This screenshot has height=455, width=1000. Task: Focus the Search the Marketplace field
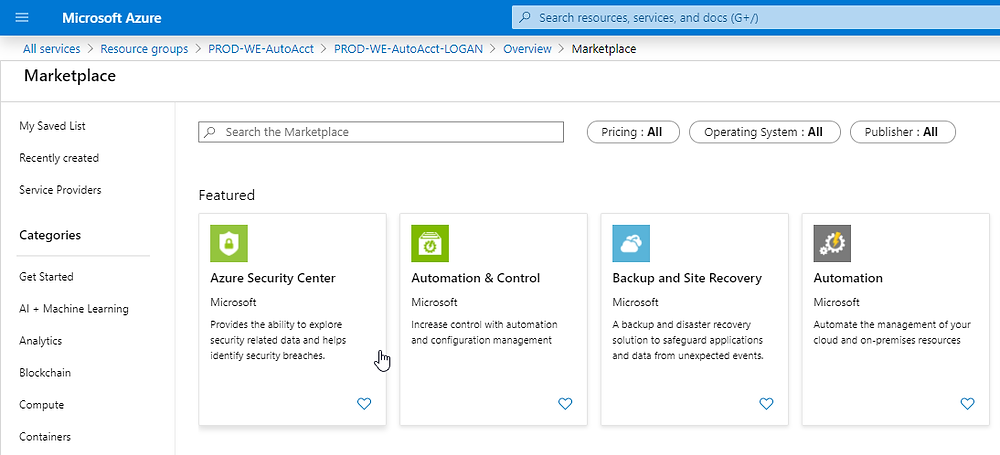(x=381, y=132)
